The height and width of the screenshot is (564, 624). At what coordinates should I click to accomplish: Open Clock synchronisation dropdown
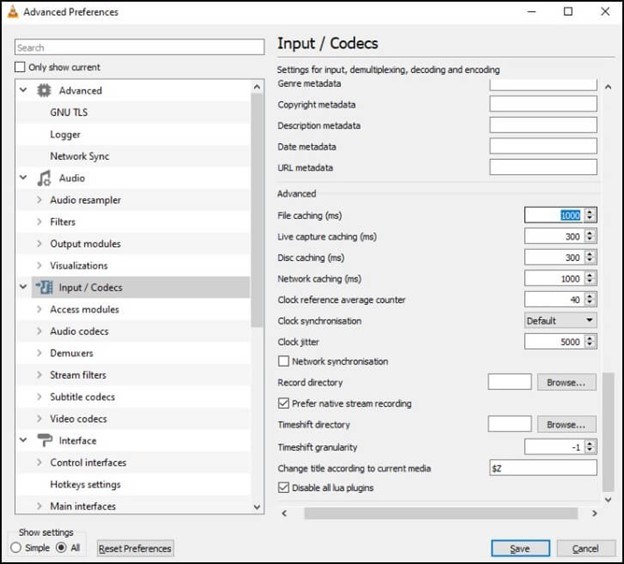pos(560,321)
